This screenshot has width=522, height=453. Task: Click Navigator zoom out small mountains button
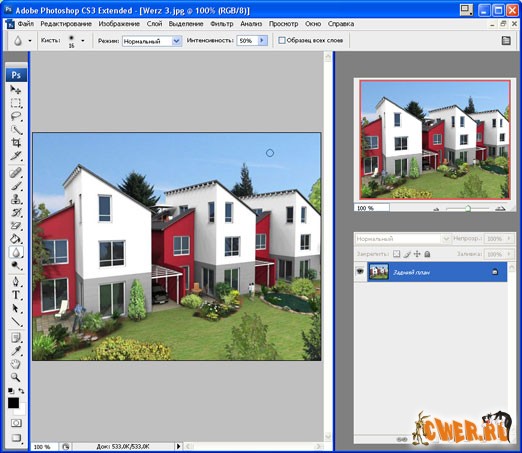(x=436, y=209)
